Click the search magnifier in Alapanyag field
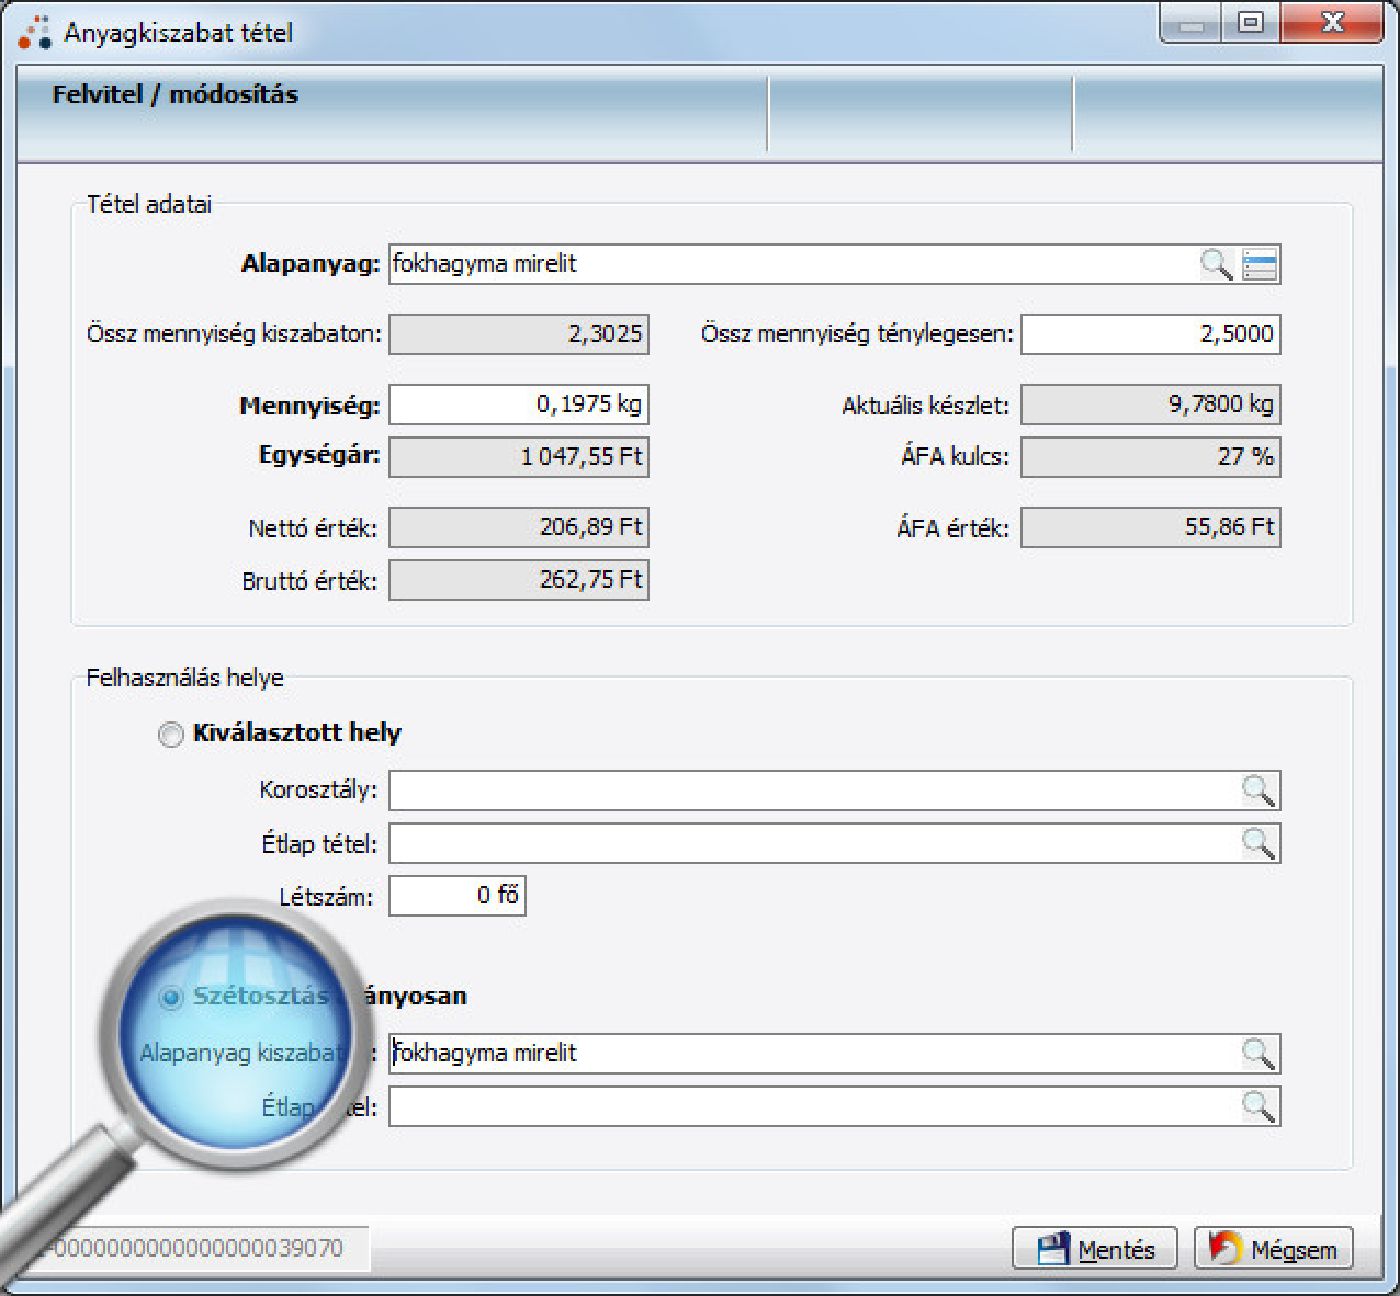The image size is (1400, 1296). pyautogui.click(x=1215, y=265)
